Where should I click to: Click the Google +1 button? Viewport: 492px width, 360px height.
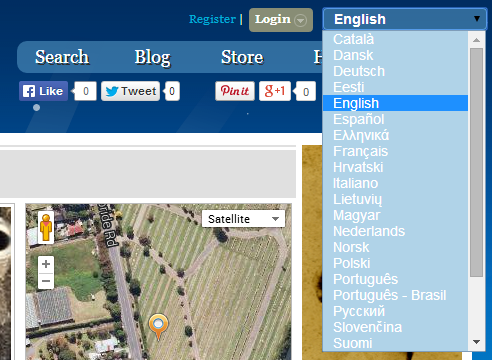tap(275, 91)
